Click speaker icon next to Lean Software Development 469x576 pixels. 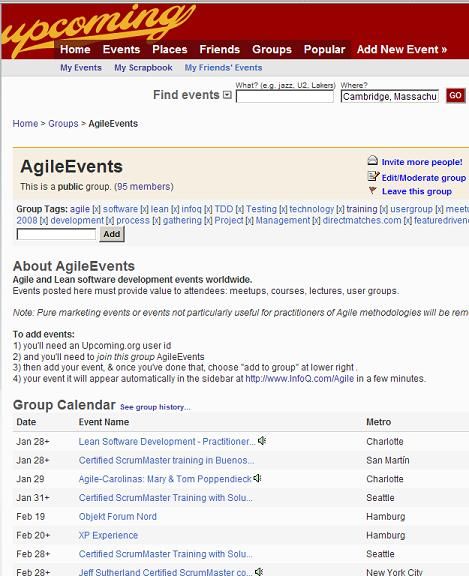coord(261,440)
